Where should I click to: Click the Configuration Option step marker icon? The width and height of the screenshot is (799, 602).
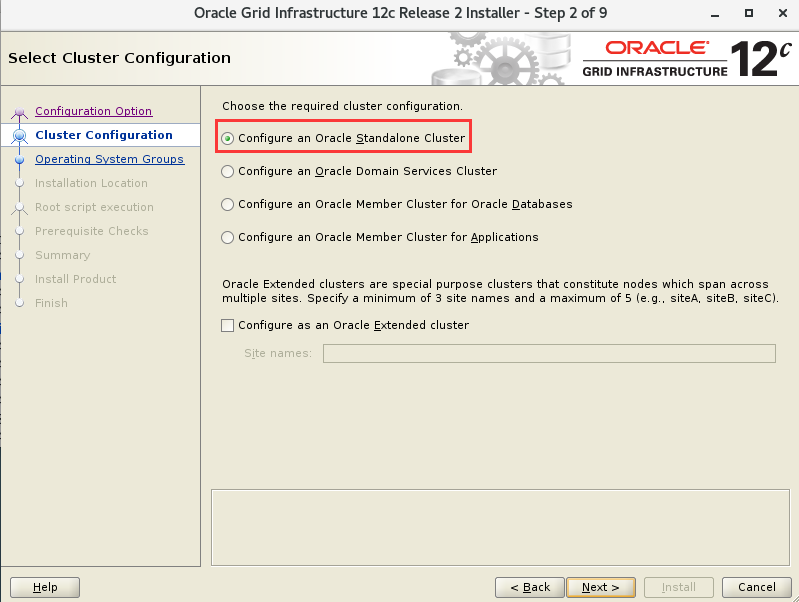pyautogui.click(x=19, y=112)
